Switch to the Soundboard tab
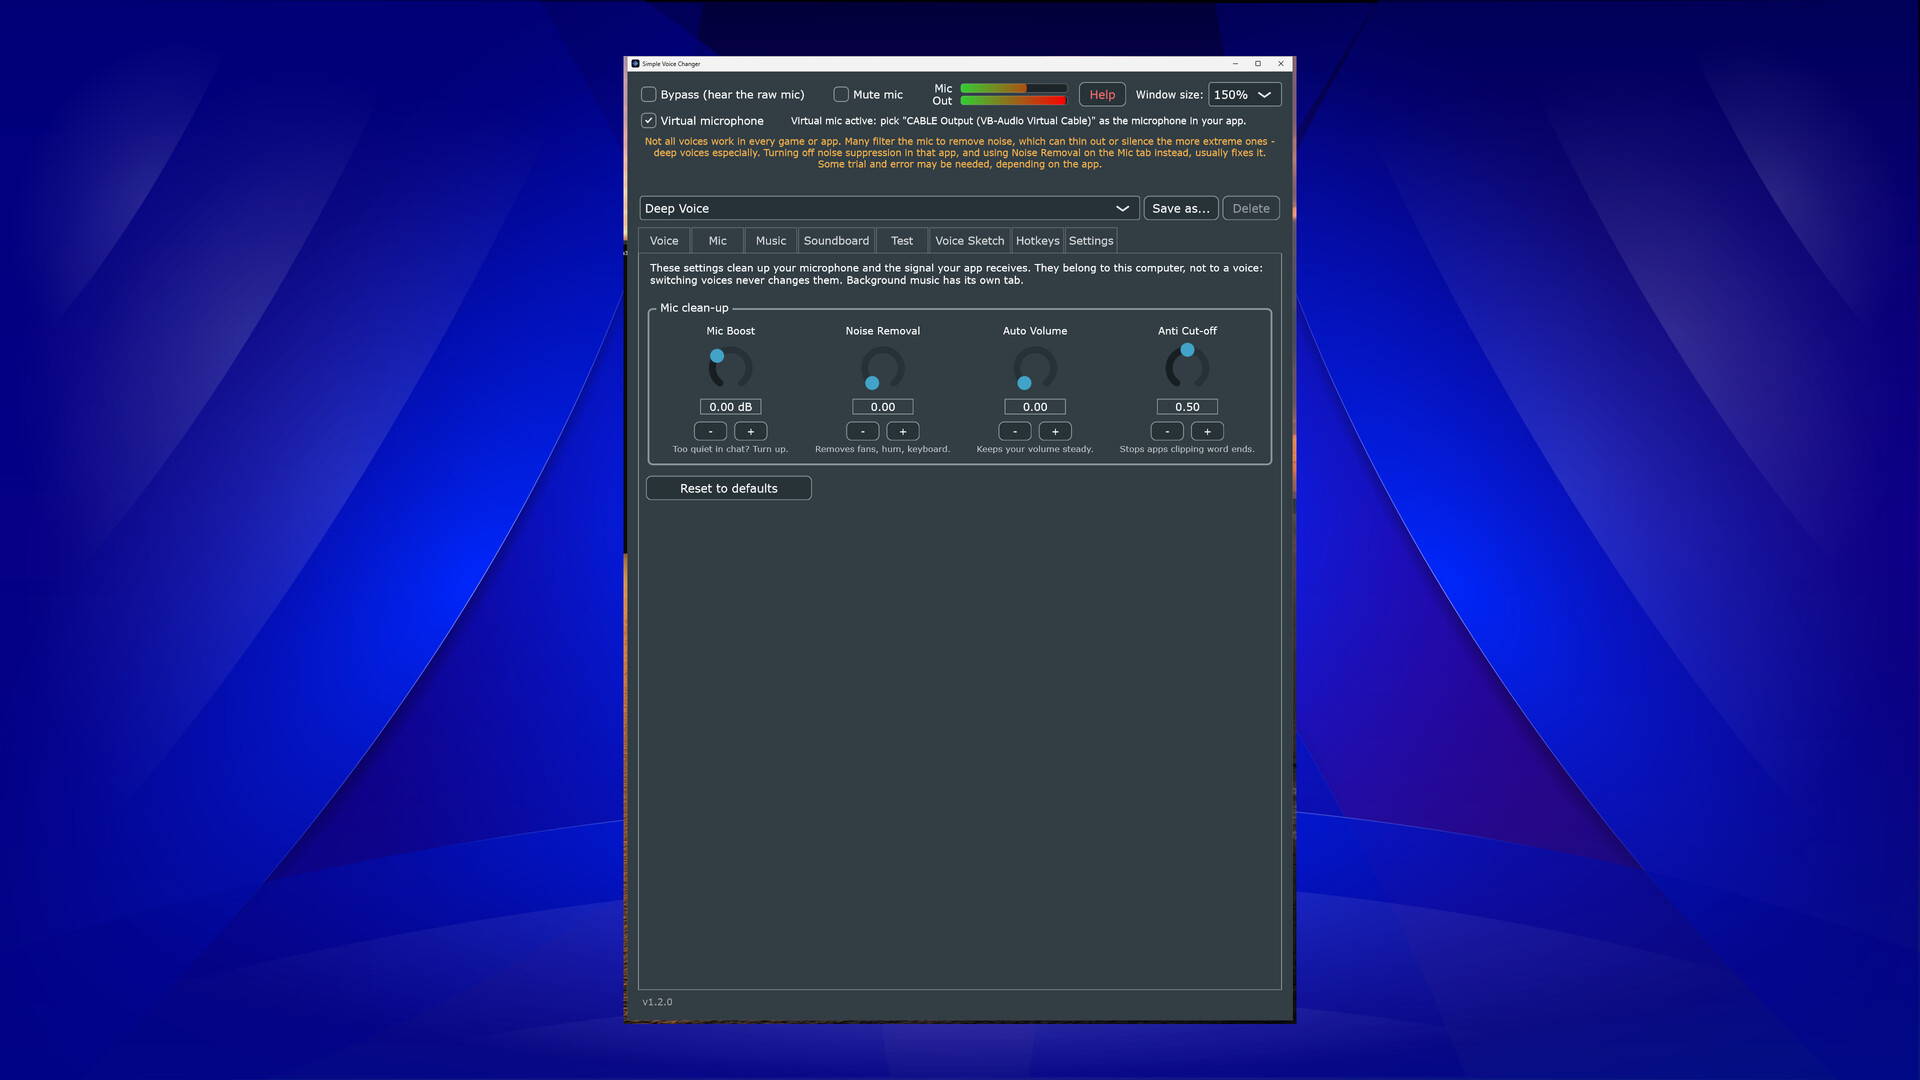1920x1080 pixels. (836, 241)
